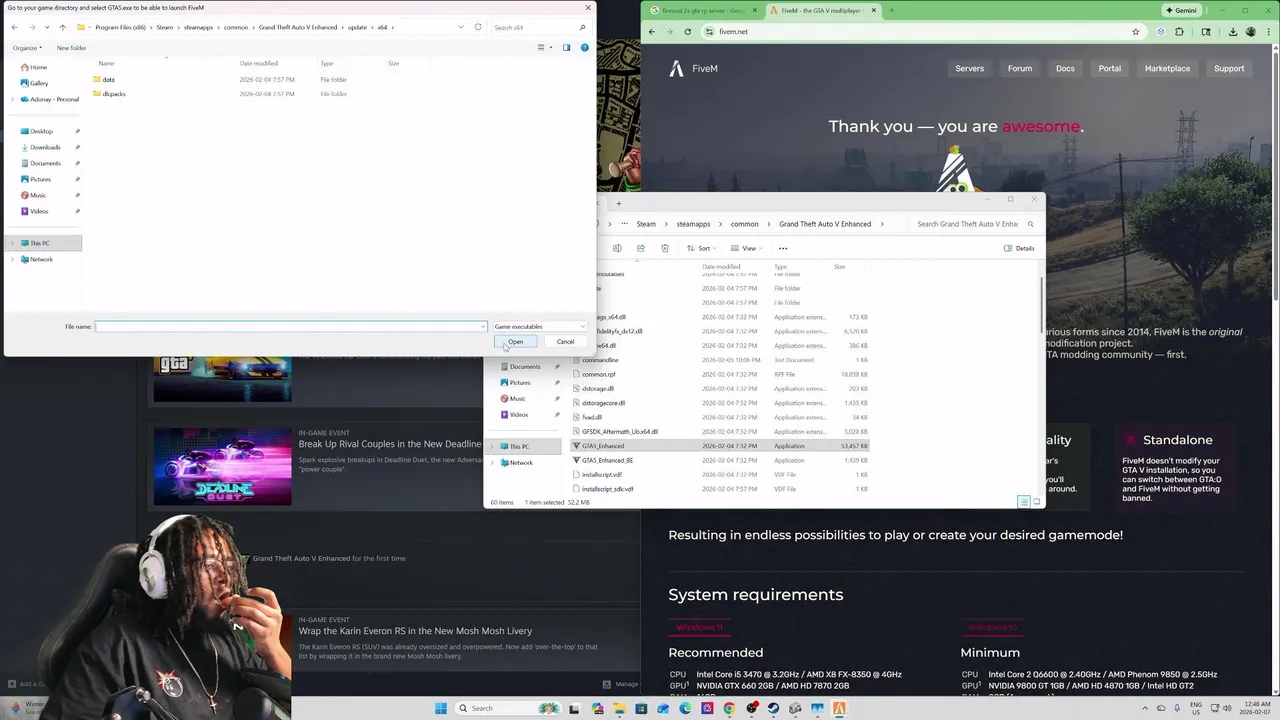Click 'Grand Theft Auto V Enhanced' breadcrumb in dialog
1280x720 pixels.
coord(297,27)
